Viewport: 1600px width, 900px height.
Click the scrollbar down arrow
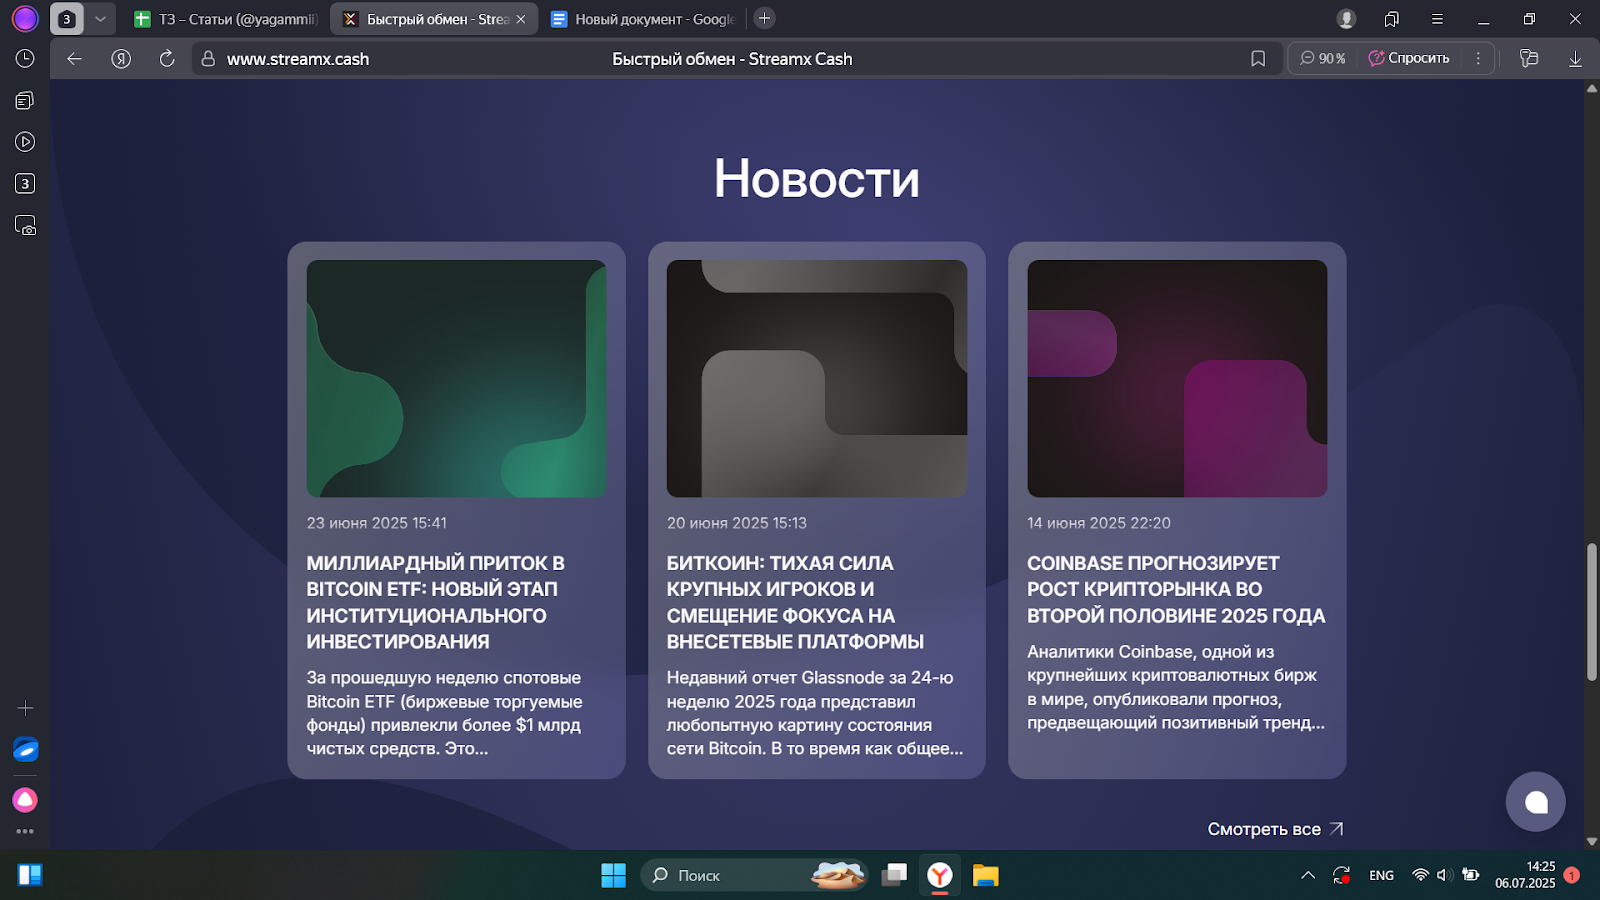tap(1592, 842)
